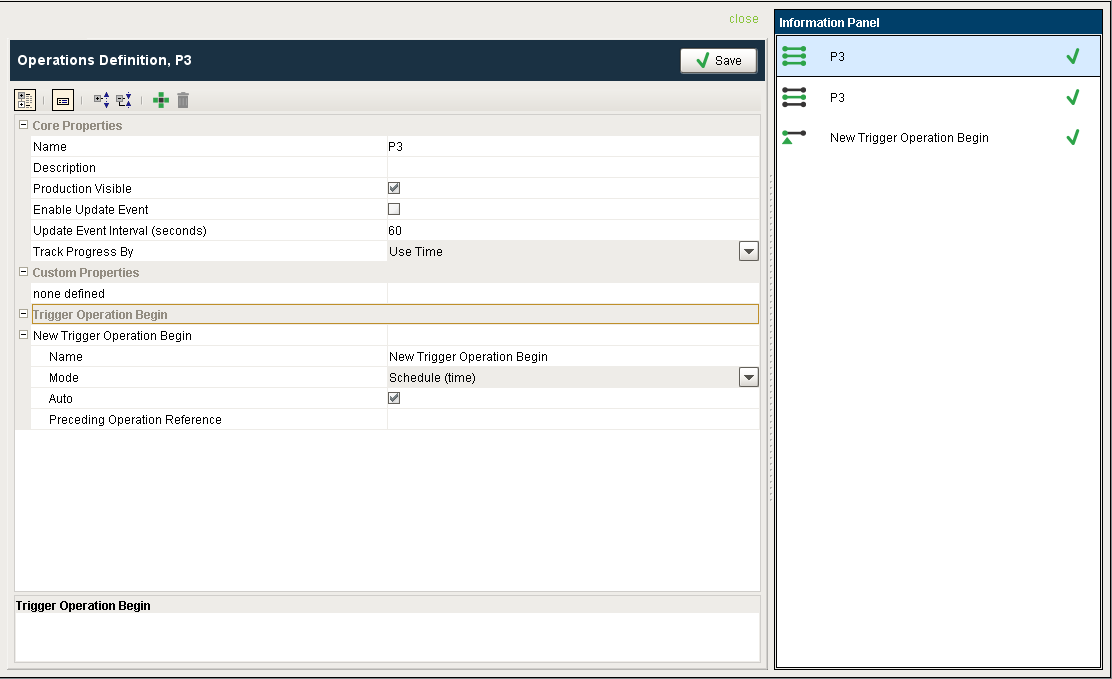The height and width of the screenshot is (679, 1112).
Task: Click the categorized view toolbar icon
Action: point(25,100)
